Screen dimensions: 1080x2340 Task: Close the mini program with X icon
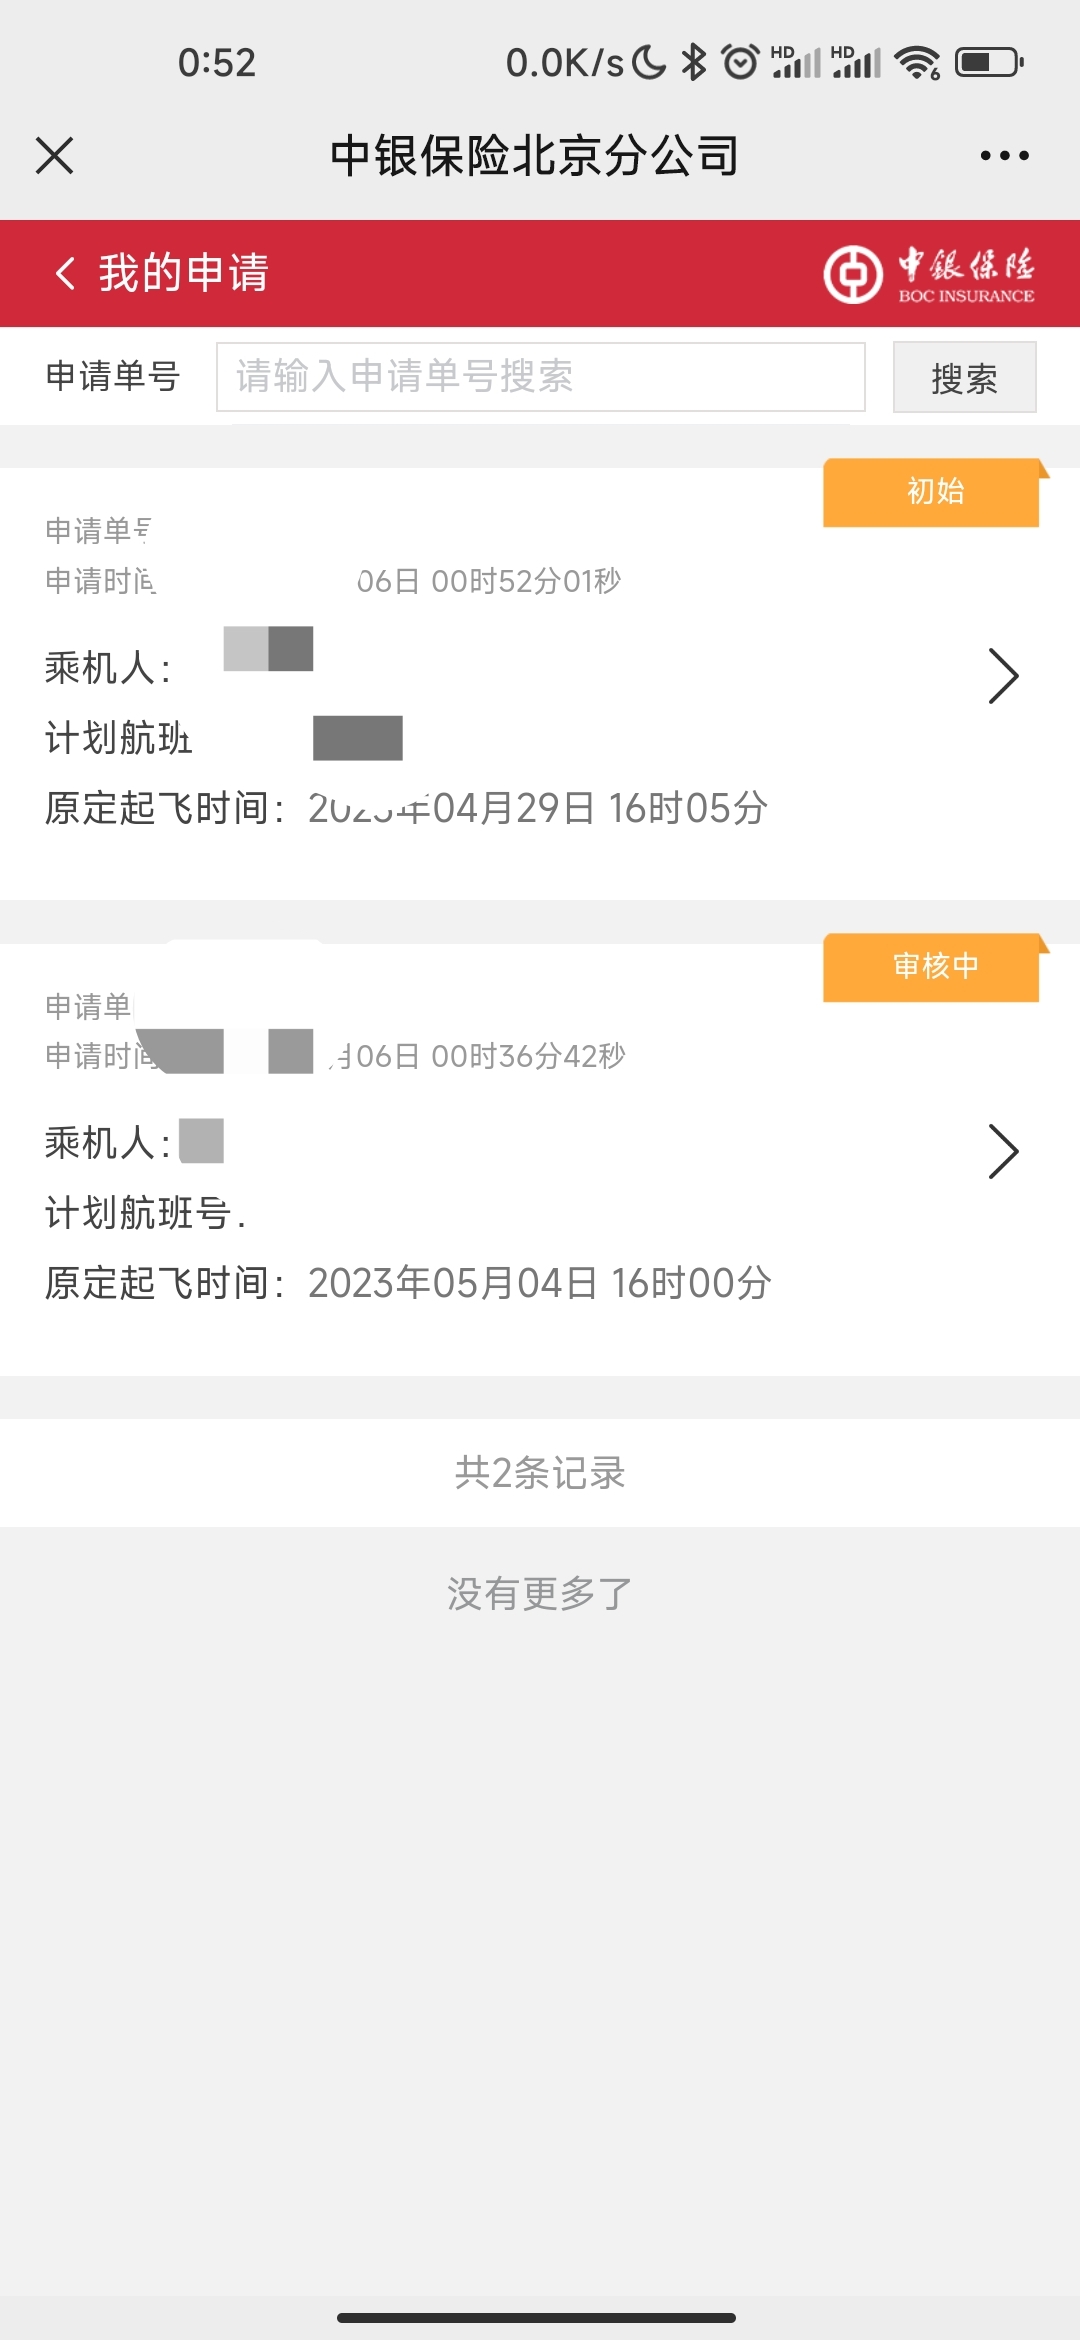(54, 156)
